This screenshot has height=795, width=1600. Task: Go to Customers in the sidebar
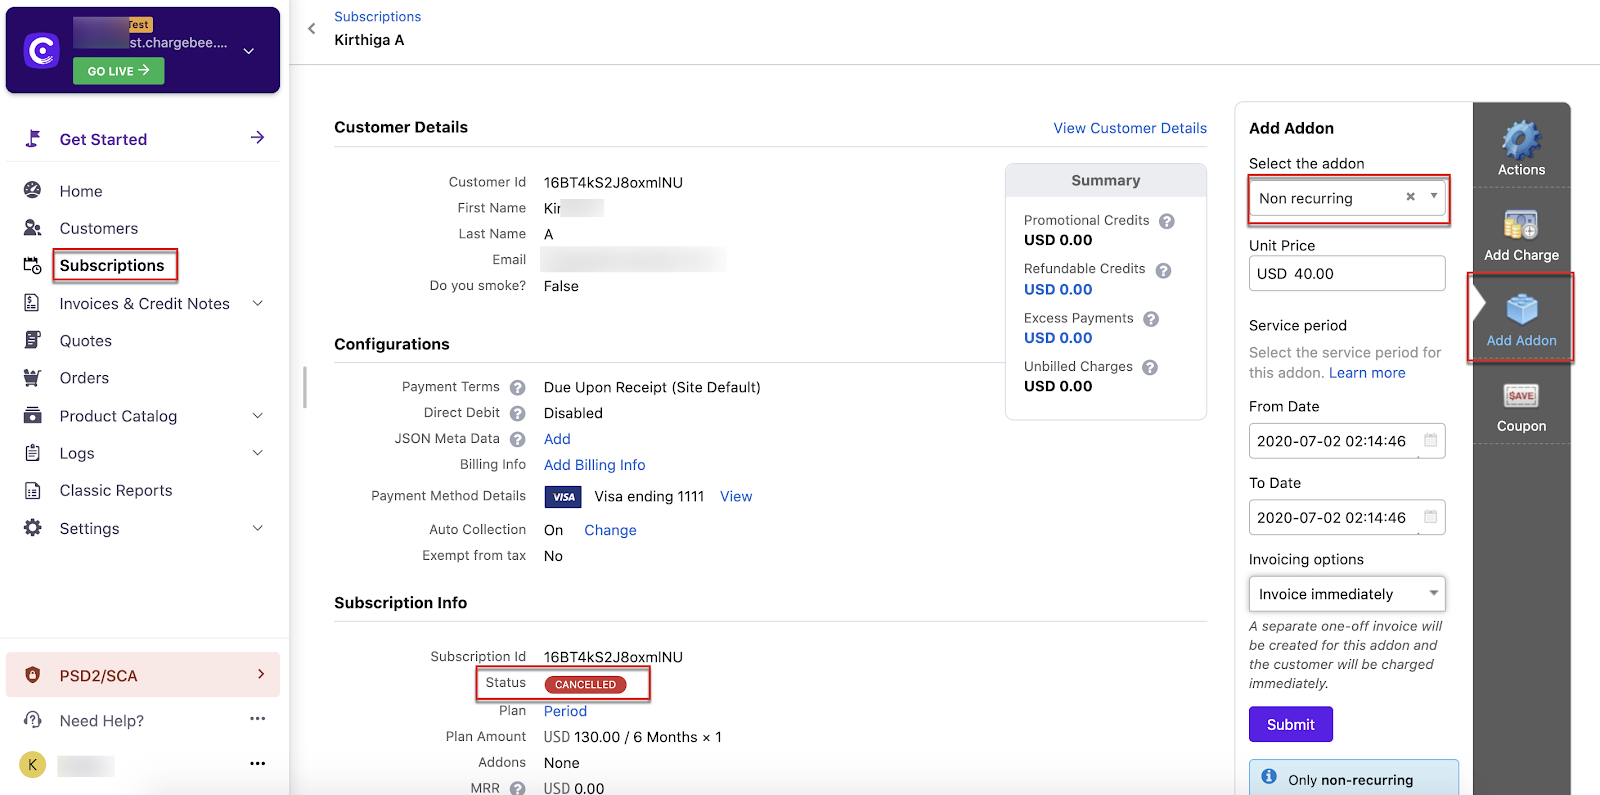(99, 228)
